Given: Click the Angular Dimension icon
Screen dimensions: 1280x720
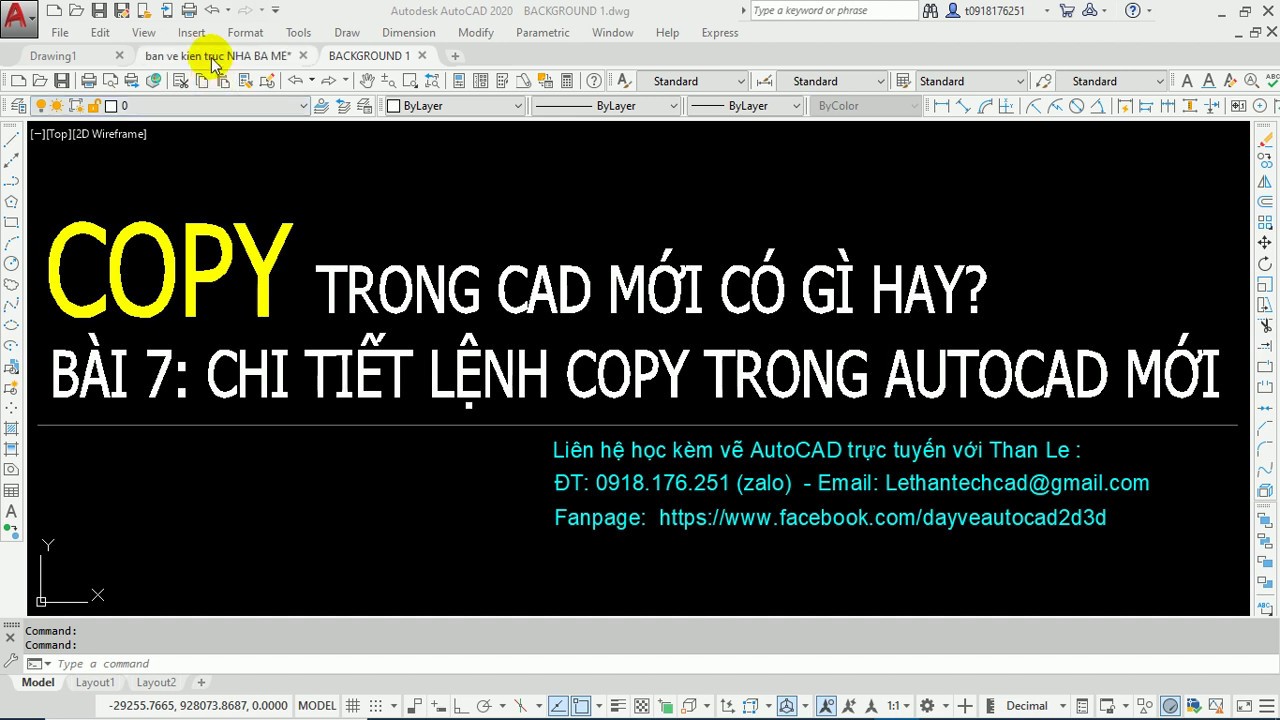Looking at the screenshot, I should (x=1098, y=106).
